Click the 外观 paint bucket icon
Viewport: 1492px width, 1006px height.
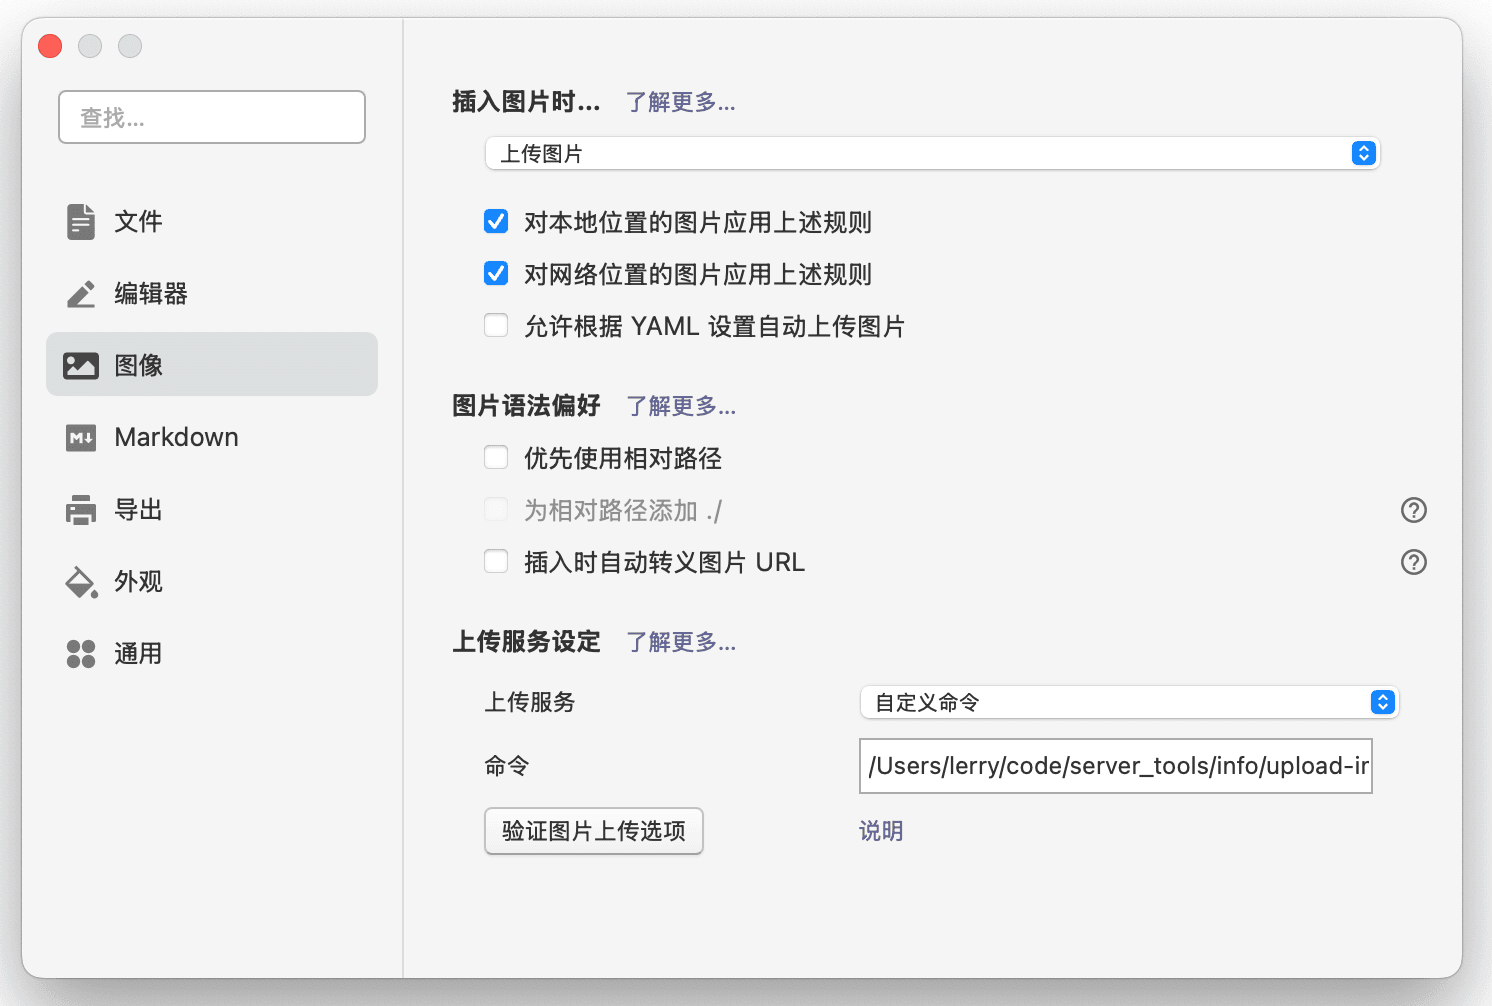81,581
